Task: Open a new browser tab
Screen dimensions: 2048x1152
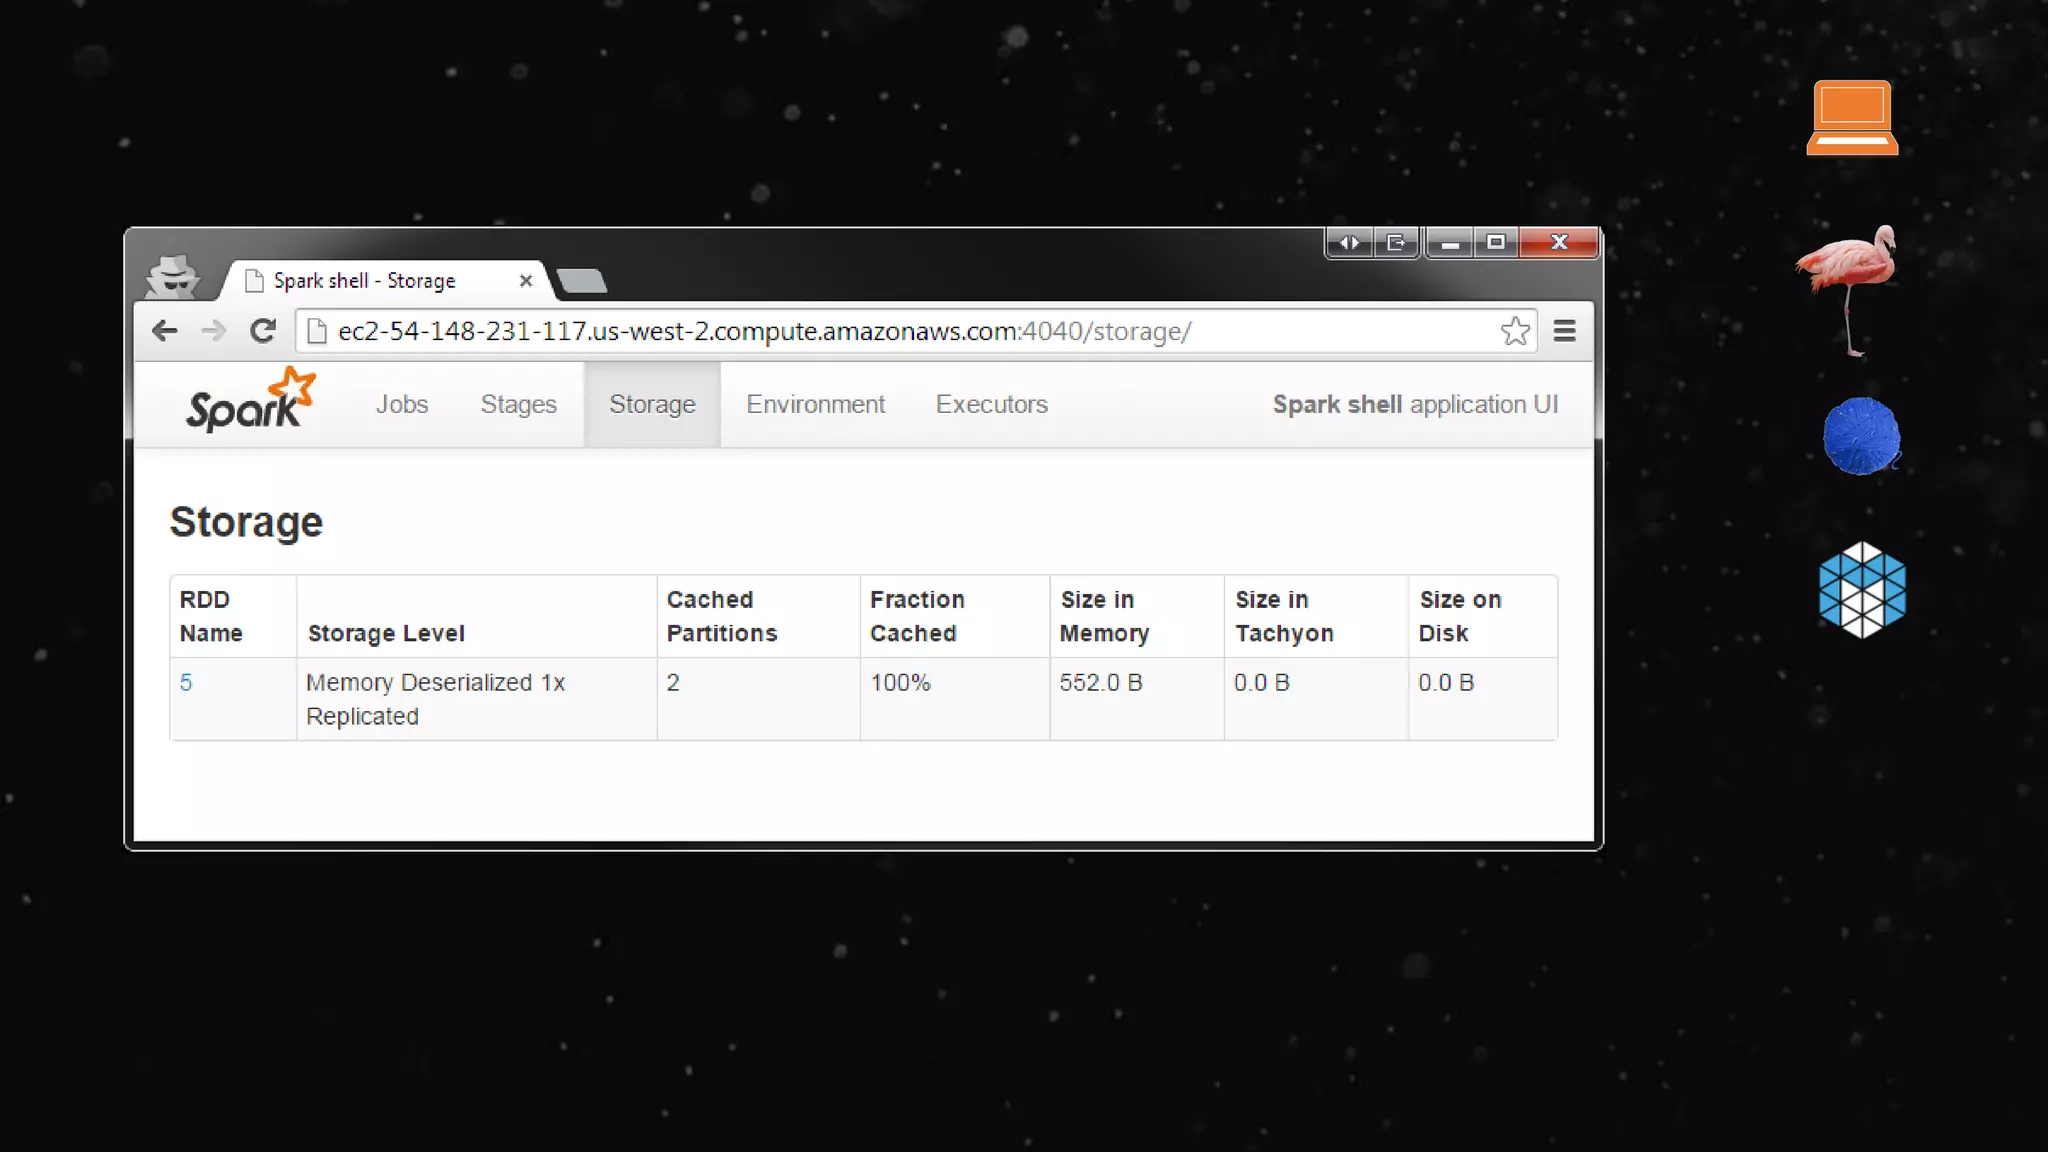Action: pyautogui.click(x=582, y=282)
